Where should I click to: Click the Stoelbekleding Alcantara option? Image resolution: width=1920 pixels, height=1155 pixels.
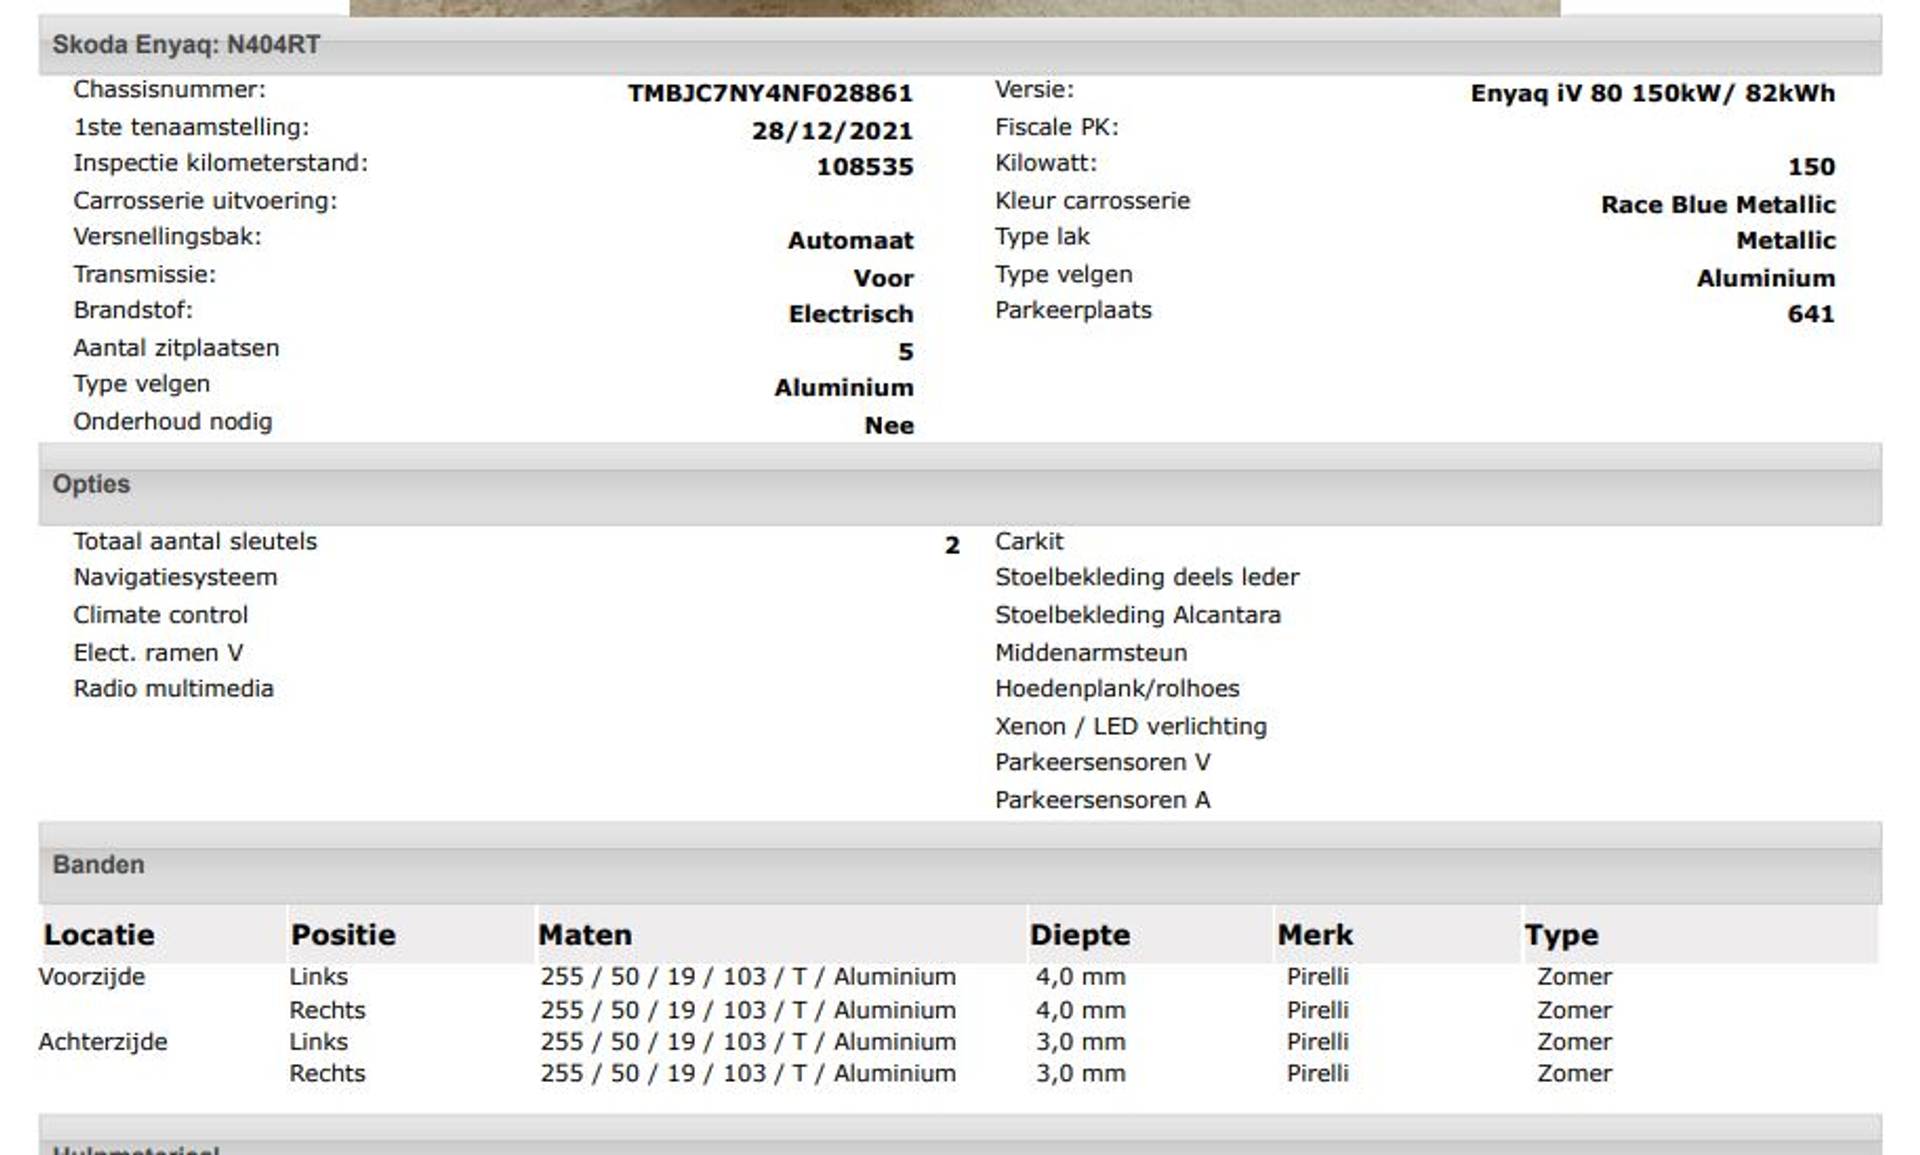[1137, 615]
